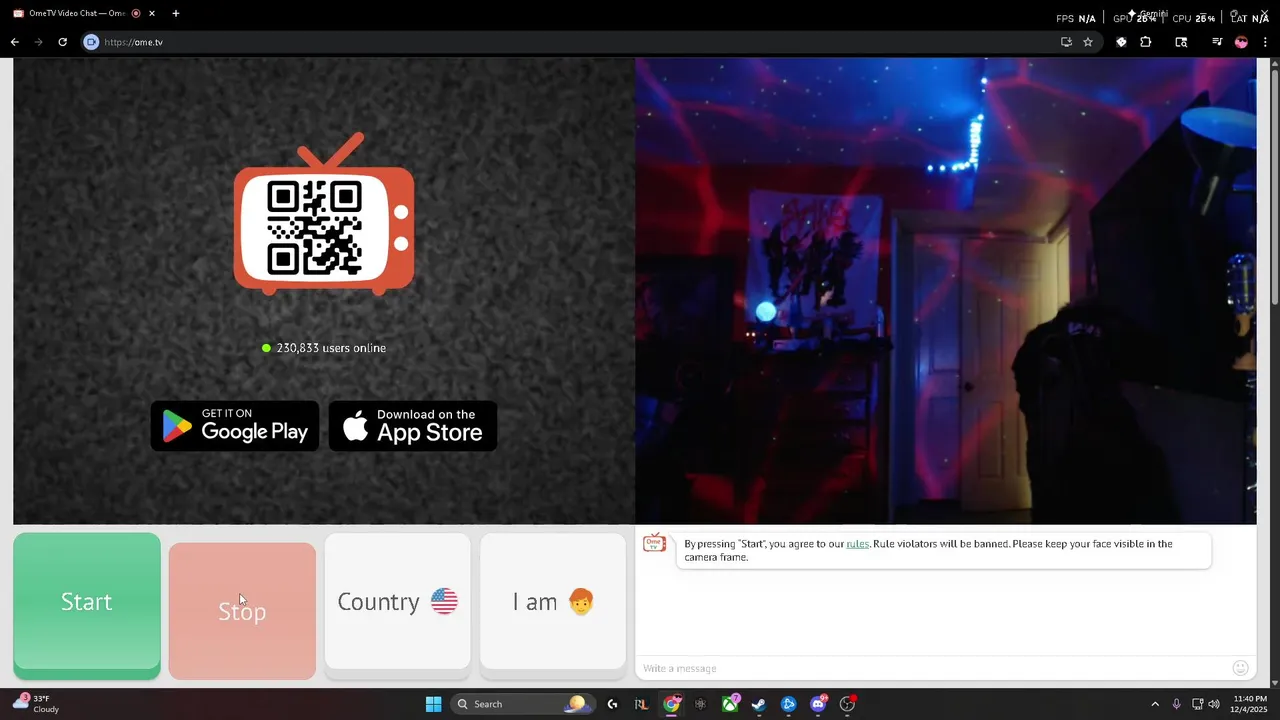Open the browser three-dot menu
Viewport: 1280px width, 720px height.
pyautogui.click(x=1266, y=42)
